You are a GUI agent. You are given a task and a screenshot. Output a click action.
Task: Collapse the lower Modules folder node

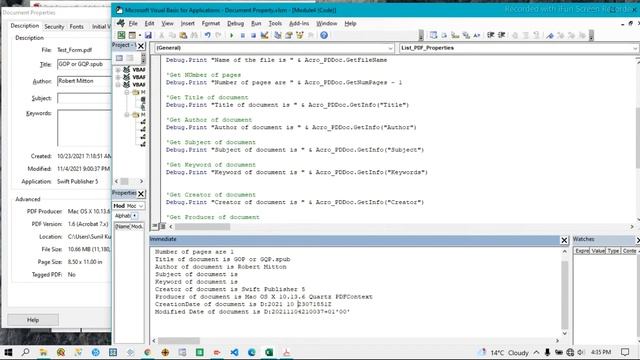click(x=127, y=115)
